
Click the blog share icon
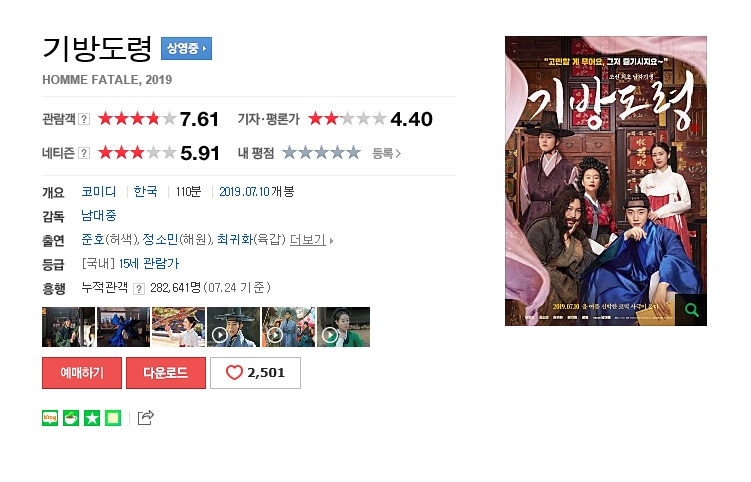click(50, 418)
